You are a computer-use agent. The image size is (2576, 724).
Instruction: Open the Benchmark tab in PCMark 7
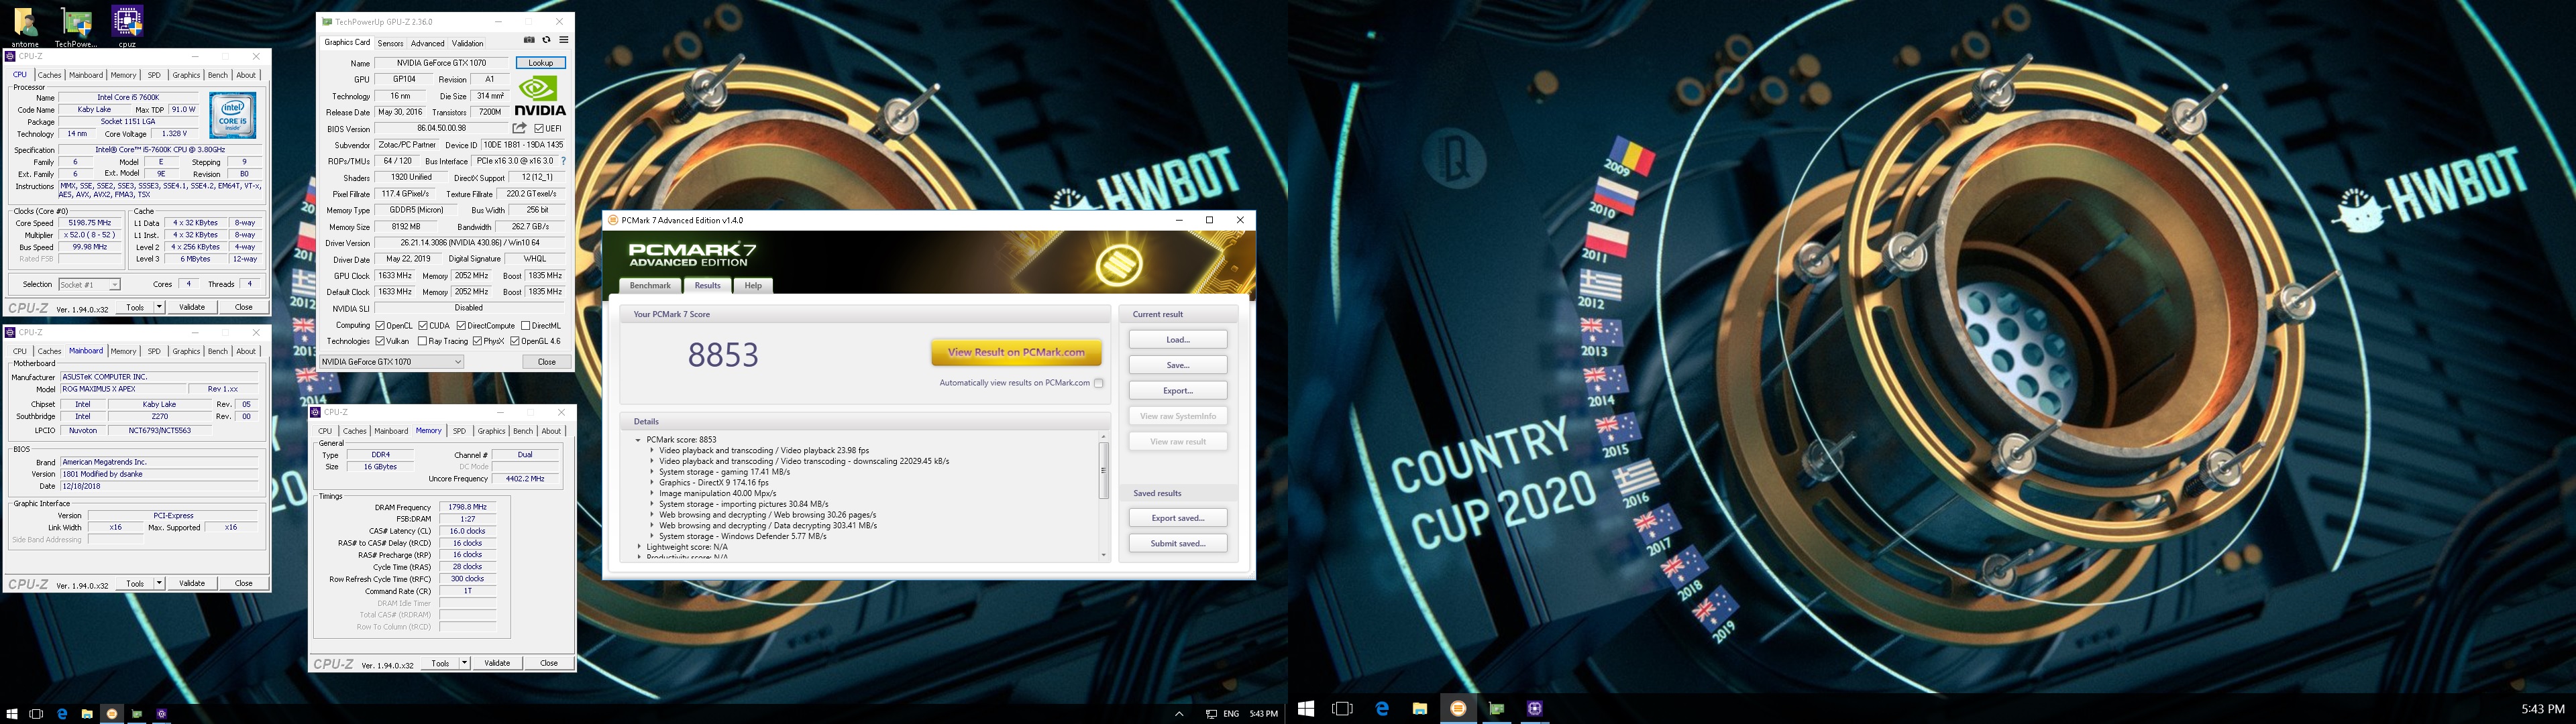click(x=650, y=286)
